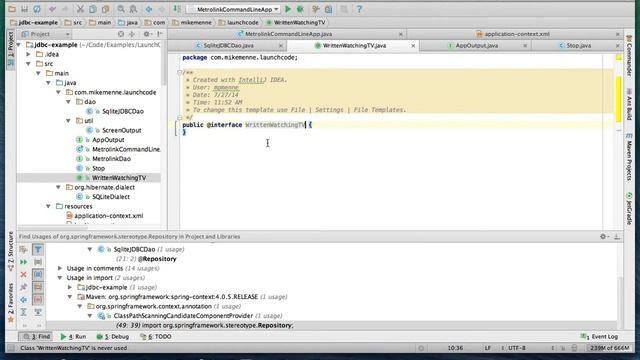Pin the Find usages tab
This screenshot has width=640, height=360.
(24, 287)
